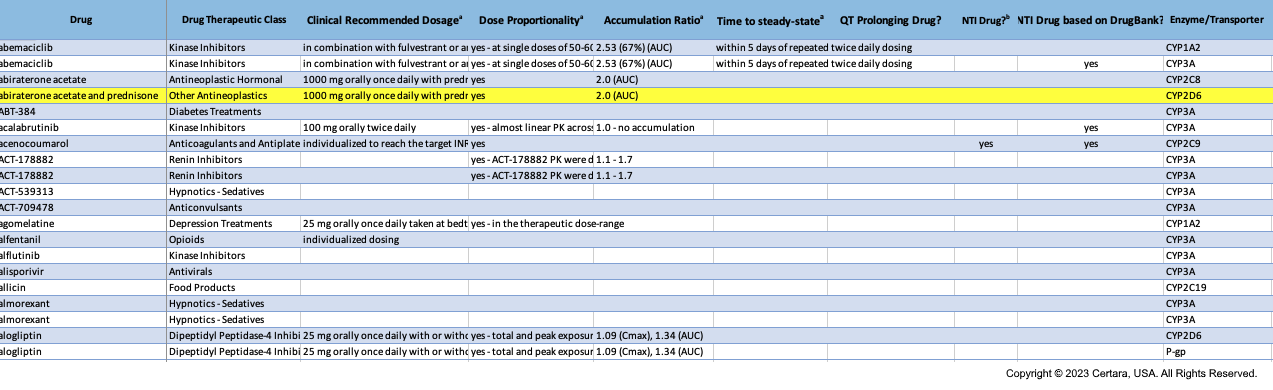
Task: Select the Opioids therapeutic class cell
Action: 234,240
